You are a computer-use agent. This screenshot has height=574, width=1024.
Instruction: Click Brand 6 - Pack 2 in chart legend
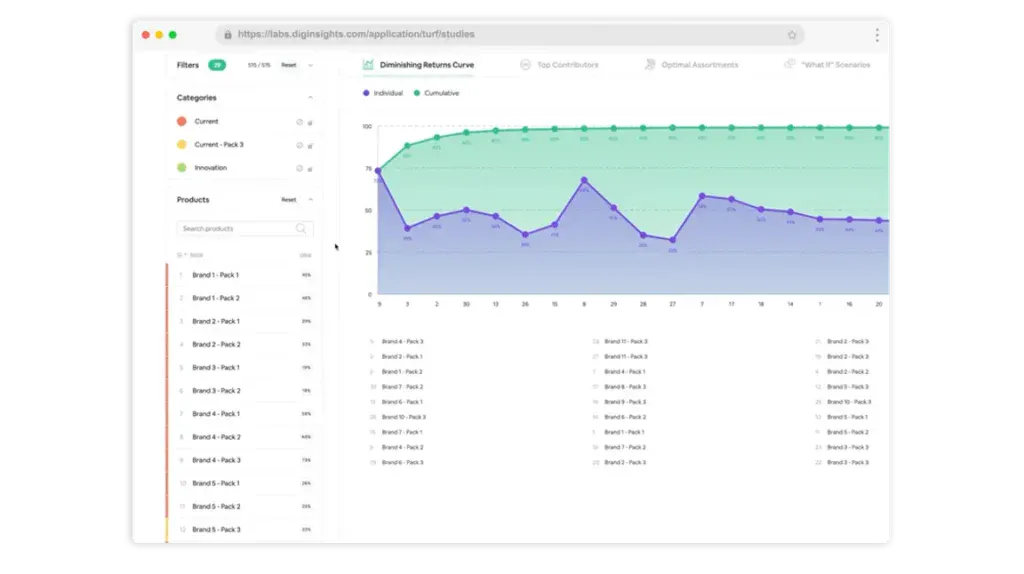coord(625,417)
